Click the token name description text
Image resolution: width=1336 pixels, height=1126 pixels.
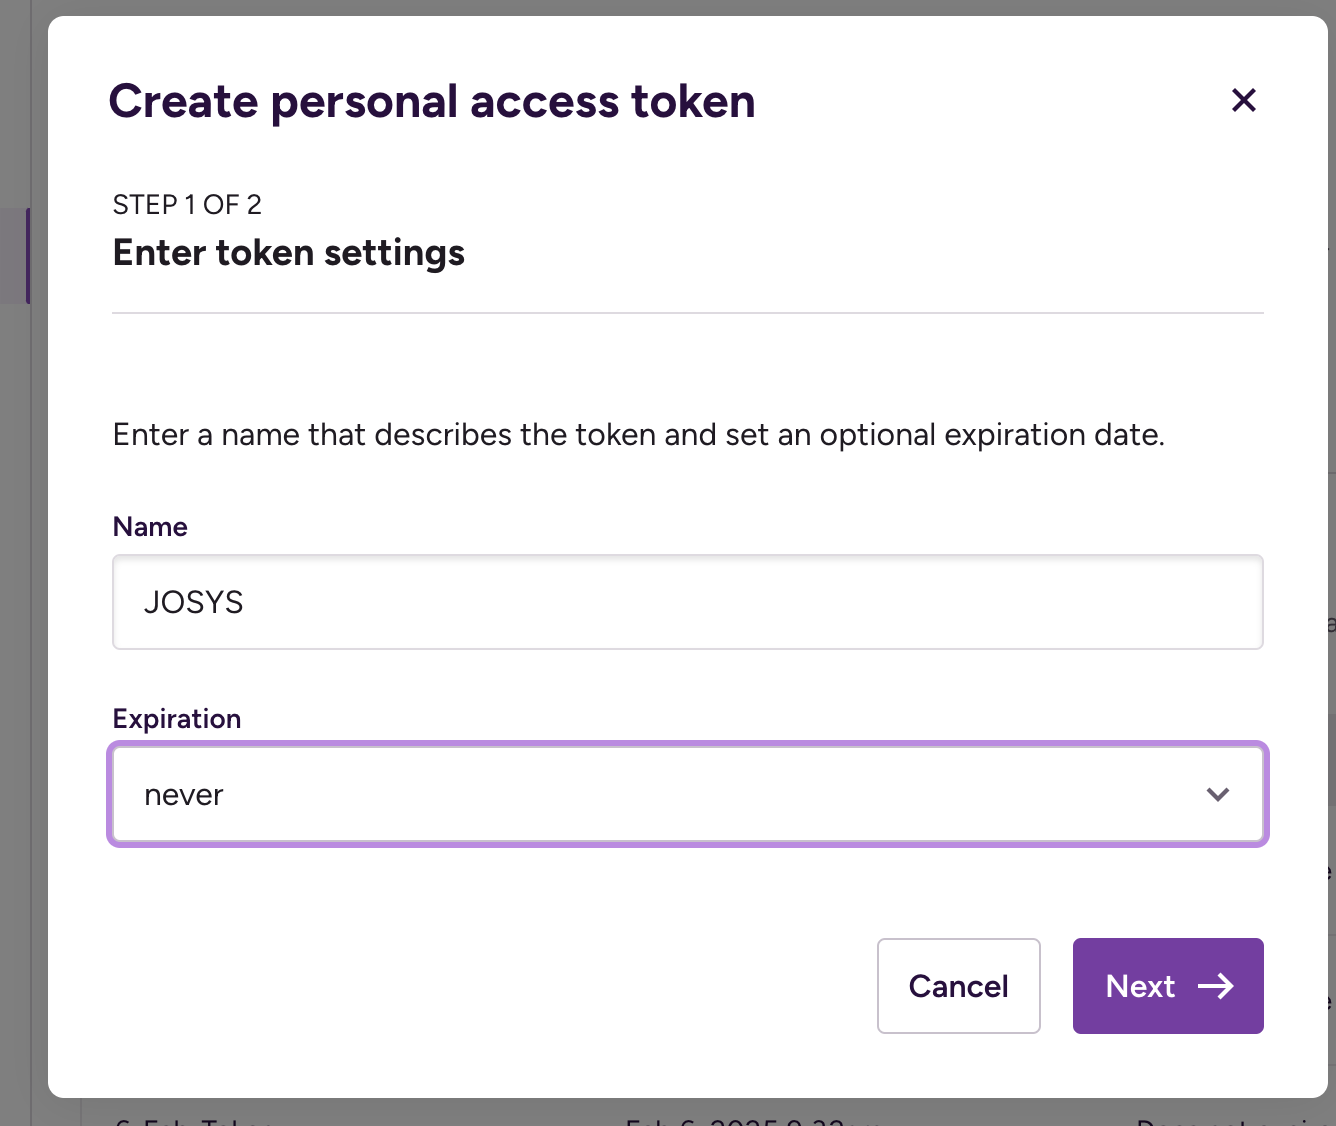pos(638,435)
